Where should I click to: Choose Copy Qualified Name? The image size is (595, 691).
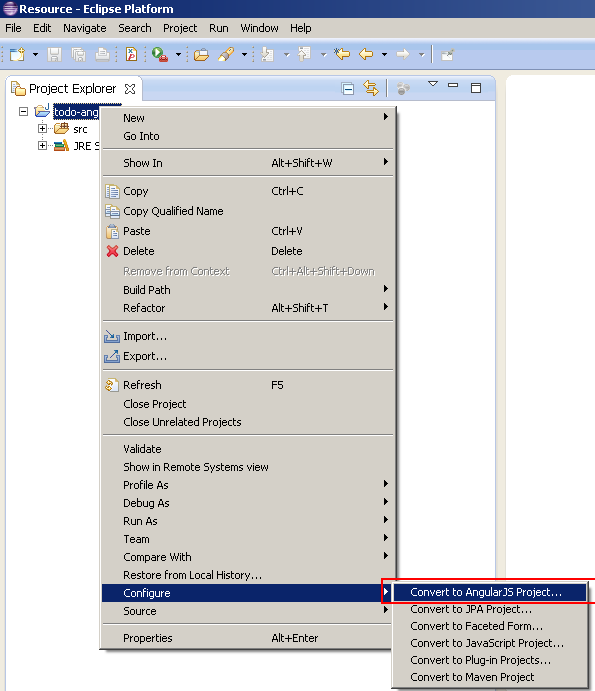tap(247, 211)
